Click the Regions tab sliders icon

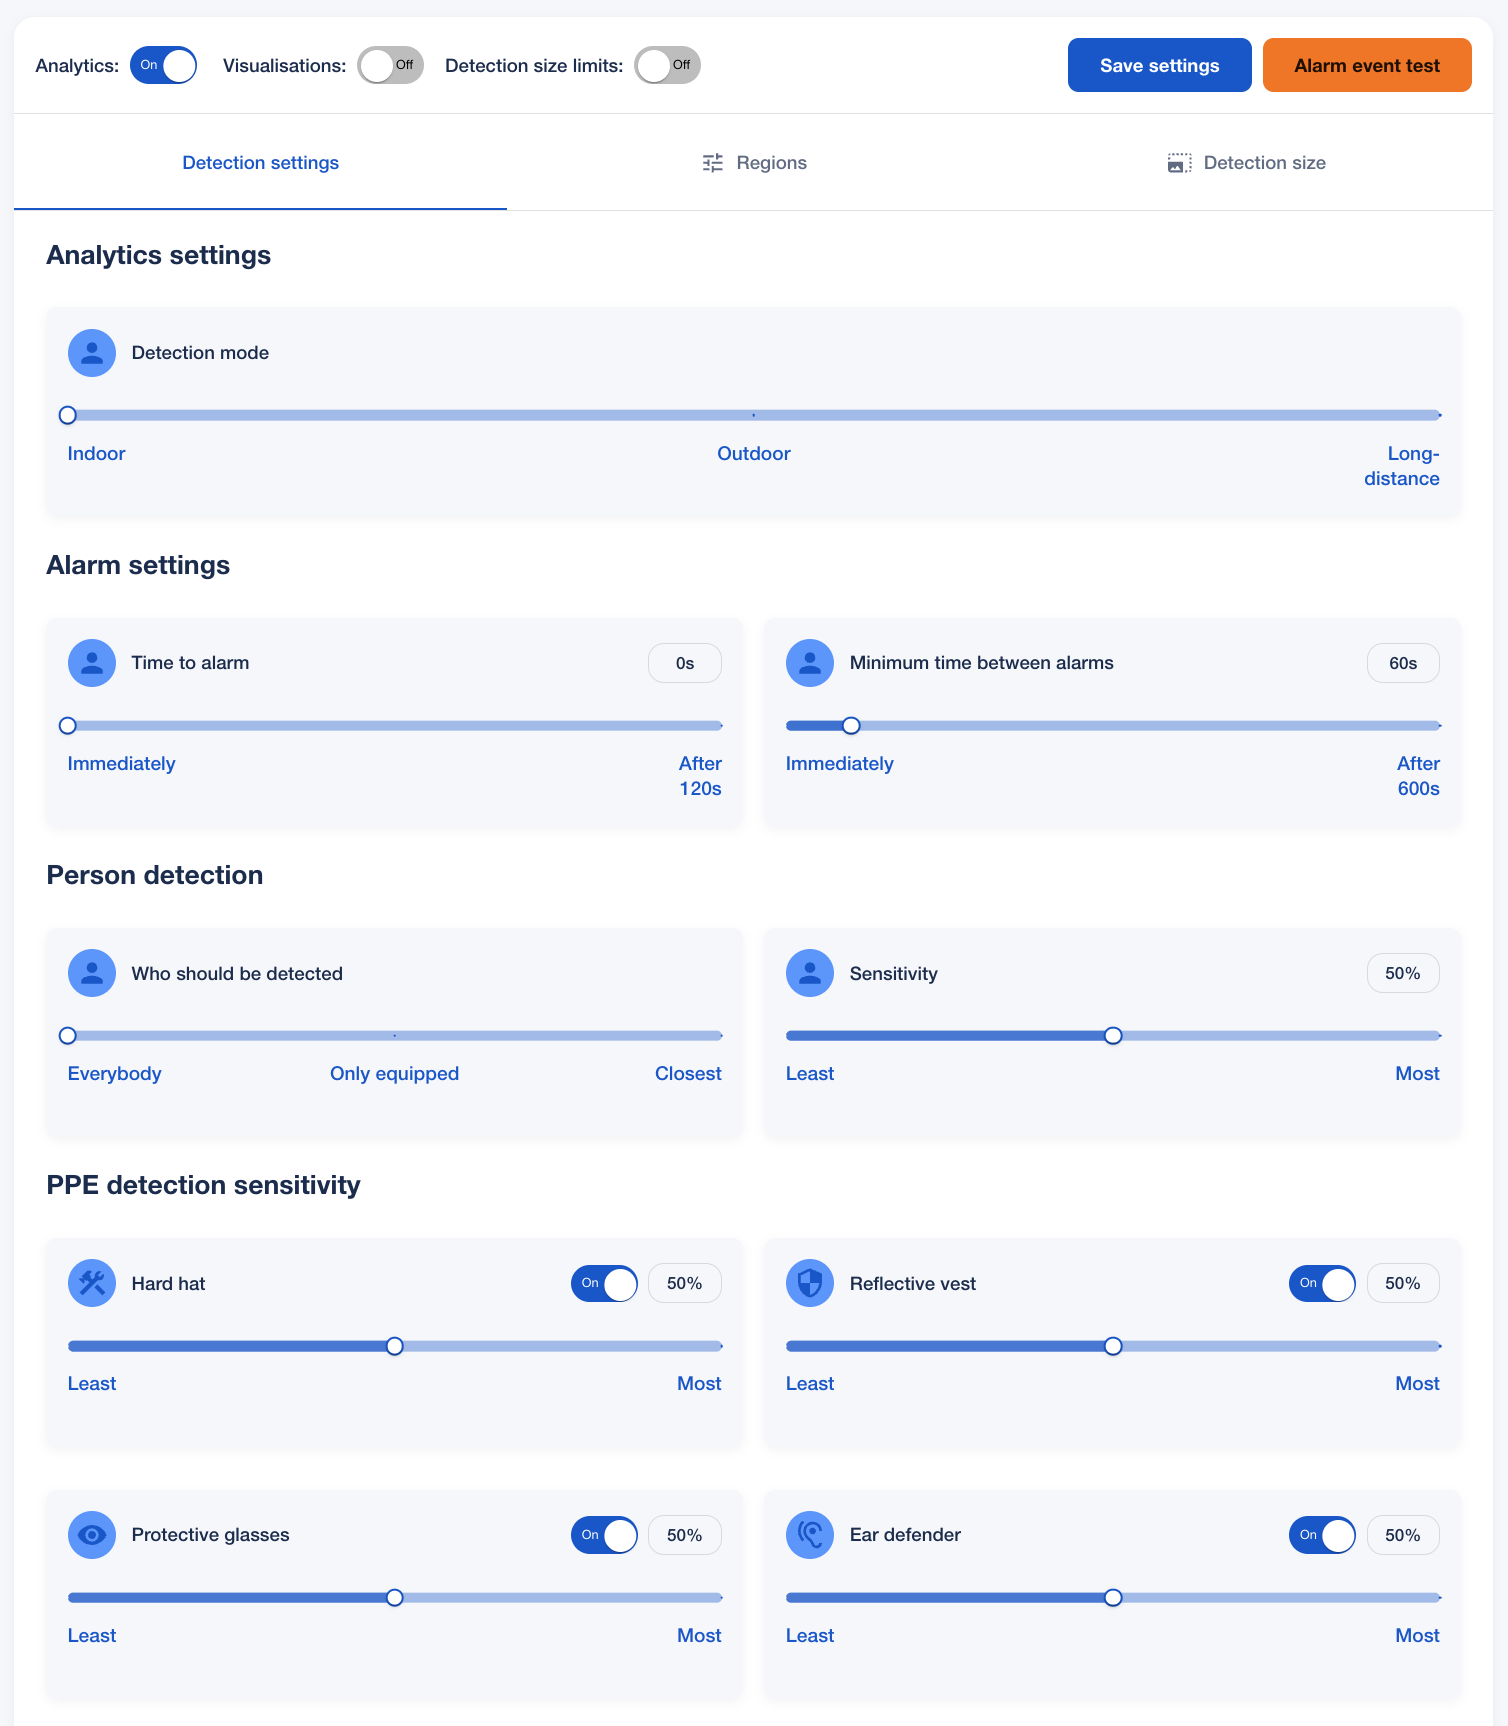[712, 163]
